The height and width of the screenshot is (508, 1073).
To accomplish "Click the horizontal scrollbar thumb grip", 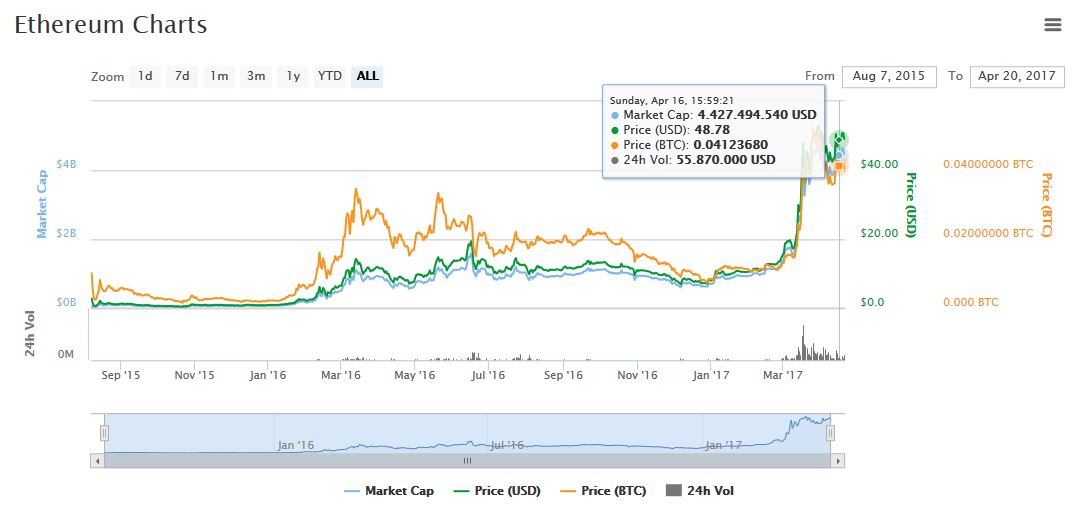I will coord(467,461).
